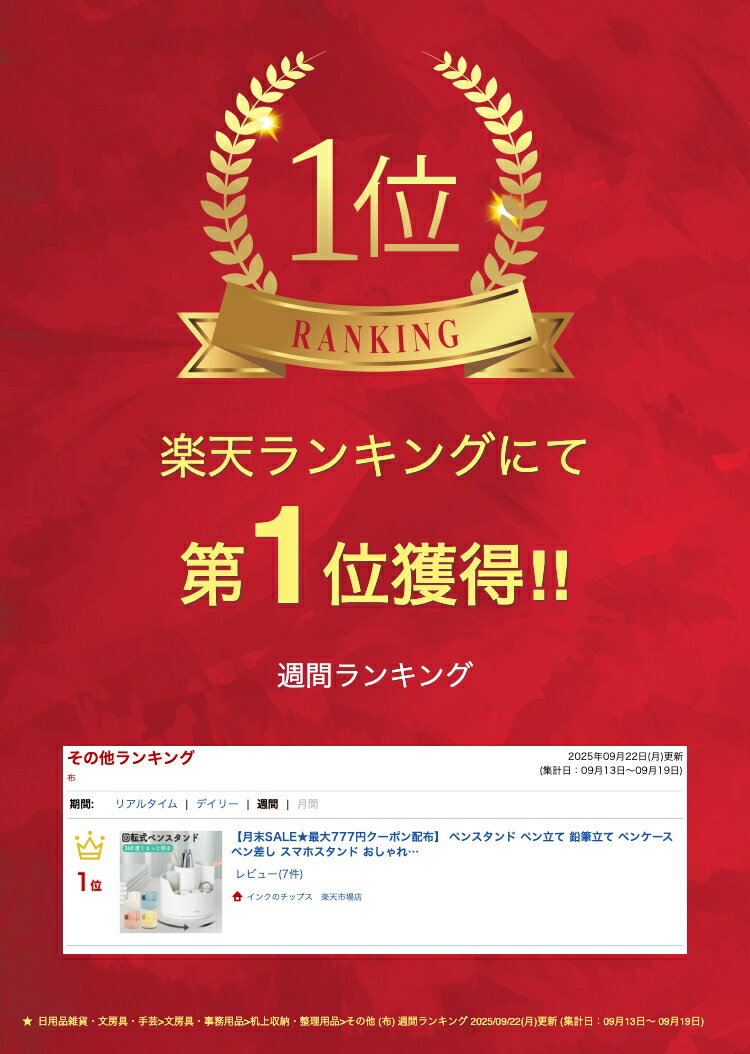This screenshot has height=1054, width=750.
Task: Select the 週間 period tab
Action: coord(267,804)
